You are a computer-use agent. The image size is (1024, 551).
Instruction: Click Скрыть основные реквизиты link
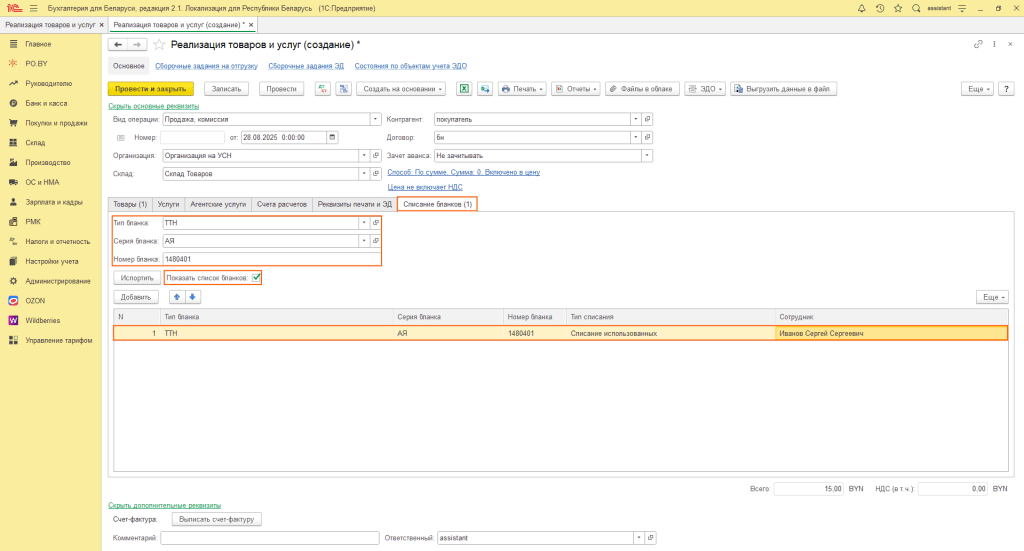coord(153,106)
